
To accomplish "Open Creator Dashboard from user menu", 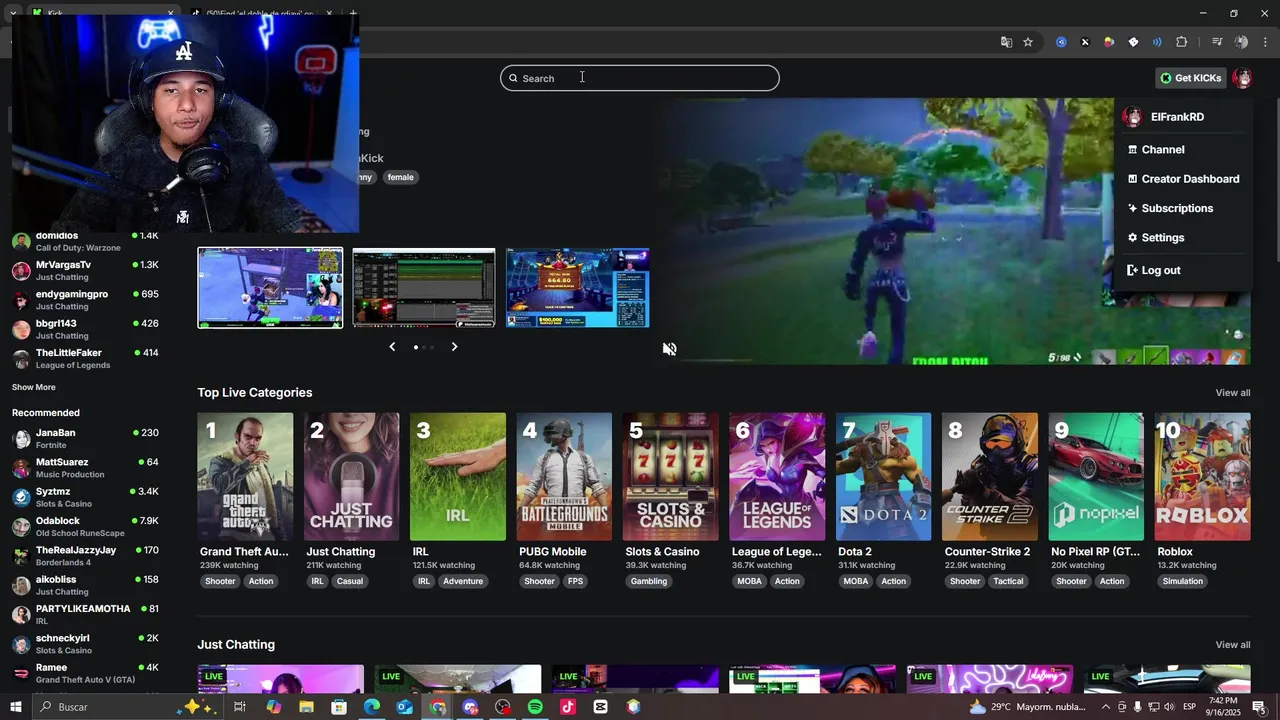I will coord(1182,179).
